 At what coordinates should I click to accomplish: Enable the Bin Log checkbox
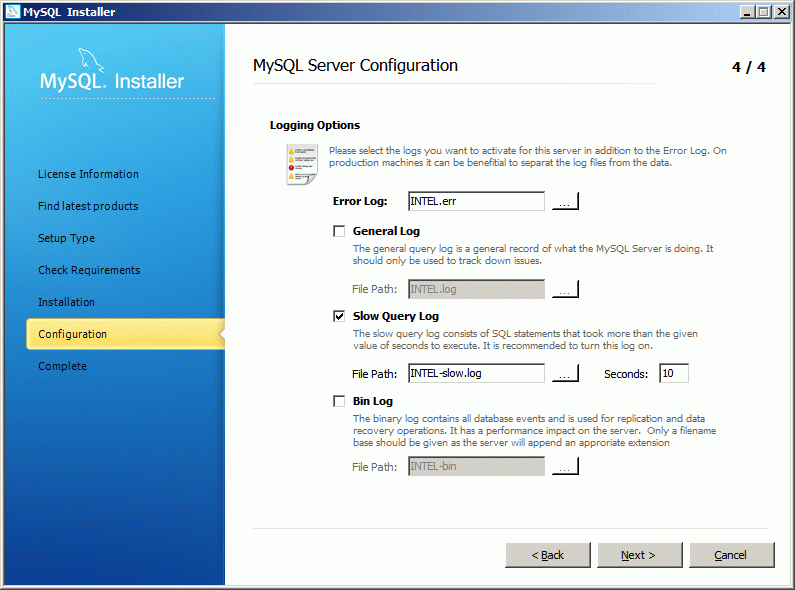(339, 401)
